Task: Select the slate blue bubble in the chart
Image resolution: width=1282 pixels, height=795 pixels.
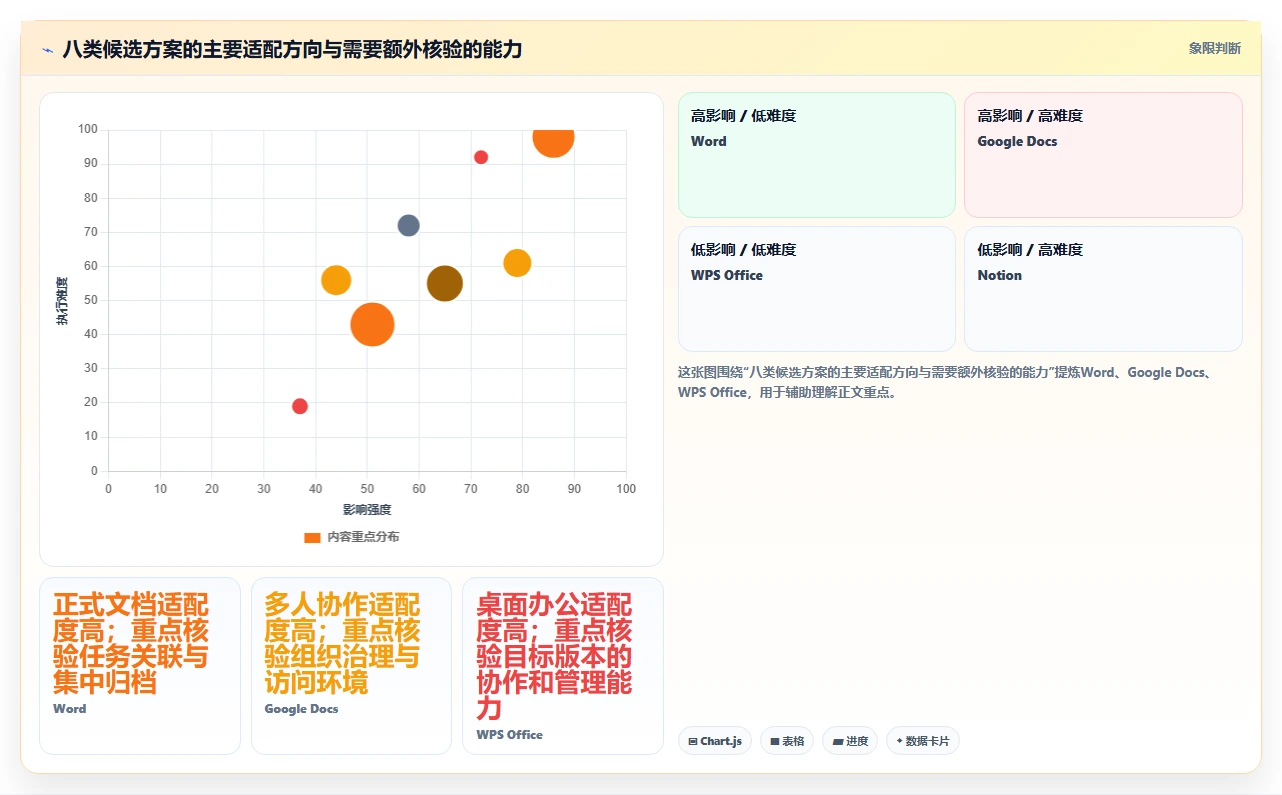Action: pos(408,225)
